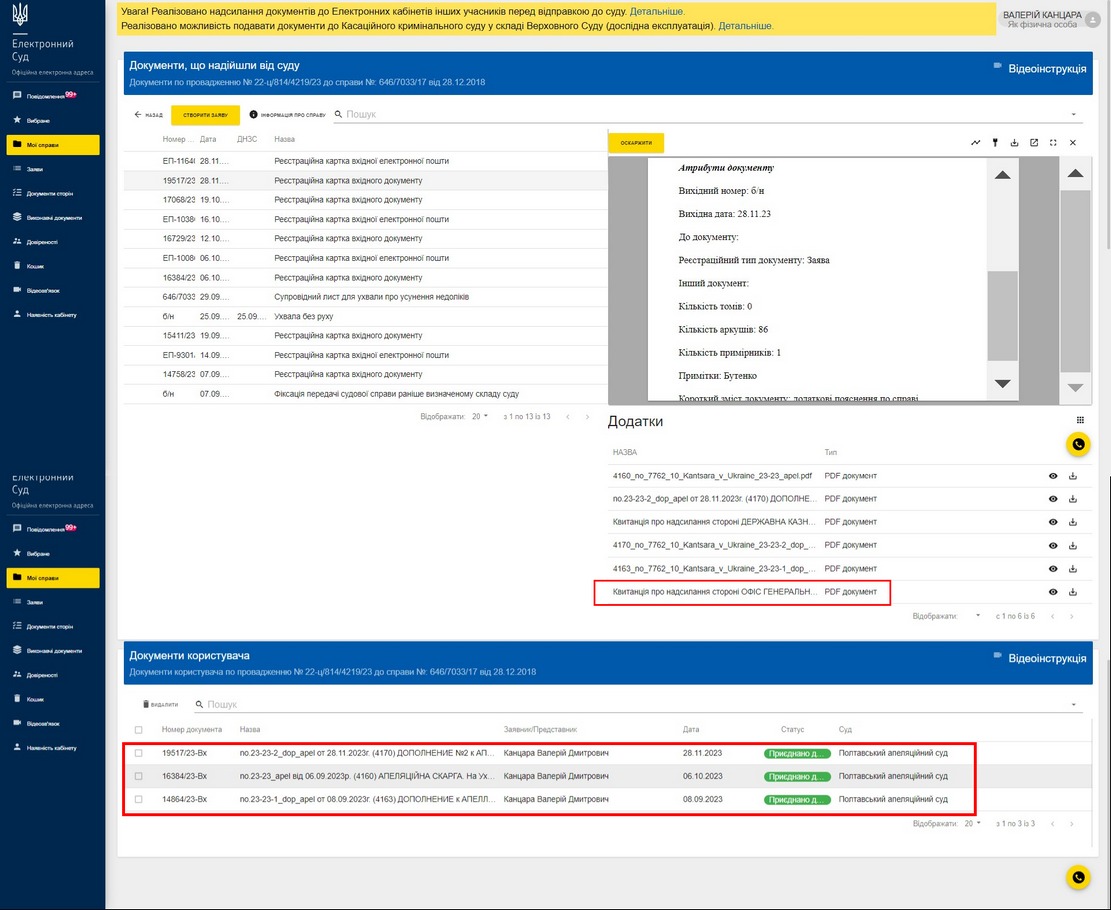Preview the Квитанція ДЕРЖАВНА КАЗН... via eye icon
Viewport: 1111px width, 910px height.
(1053, 522)
